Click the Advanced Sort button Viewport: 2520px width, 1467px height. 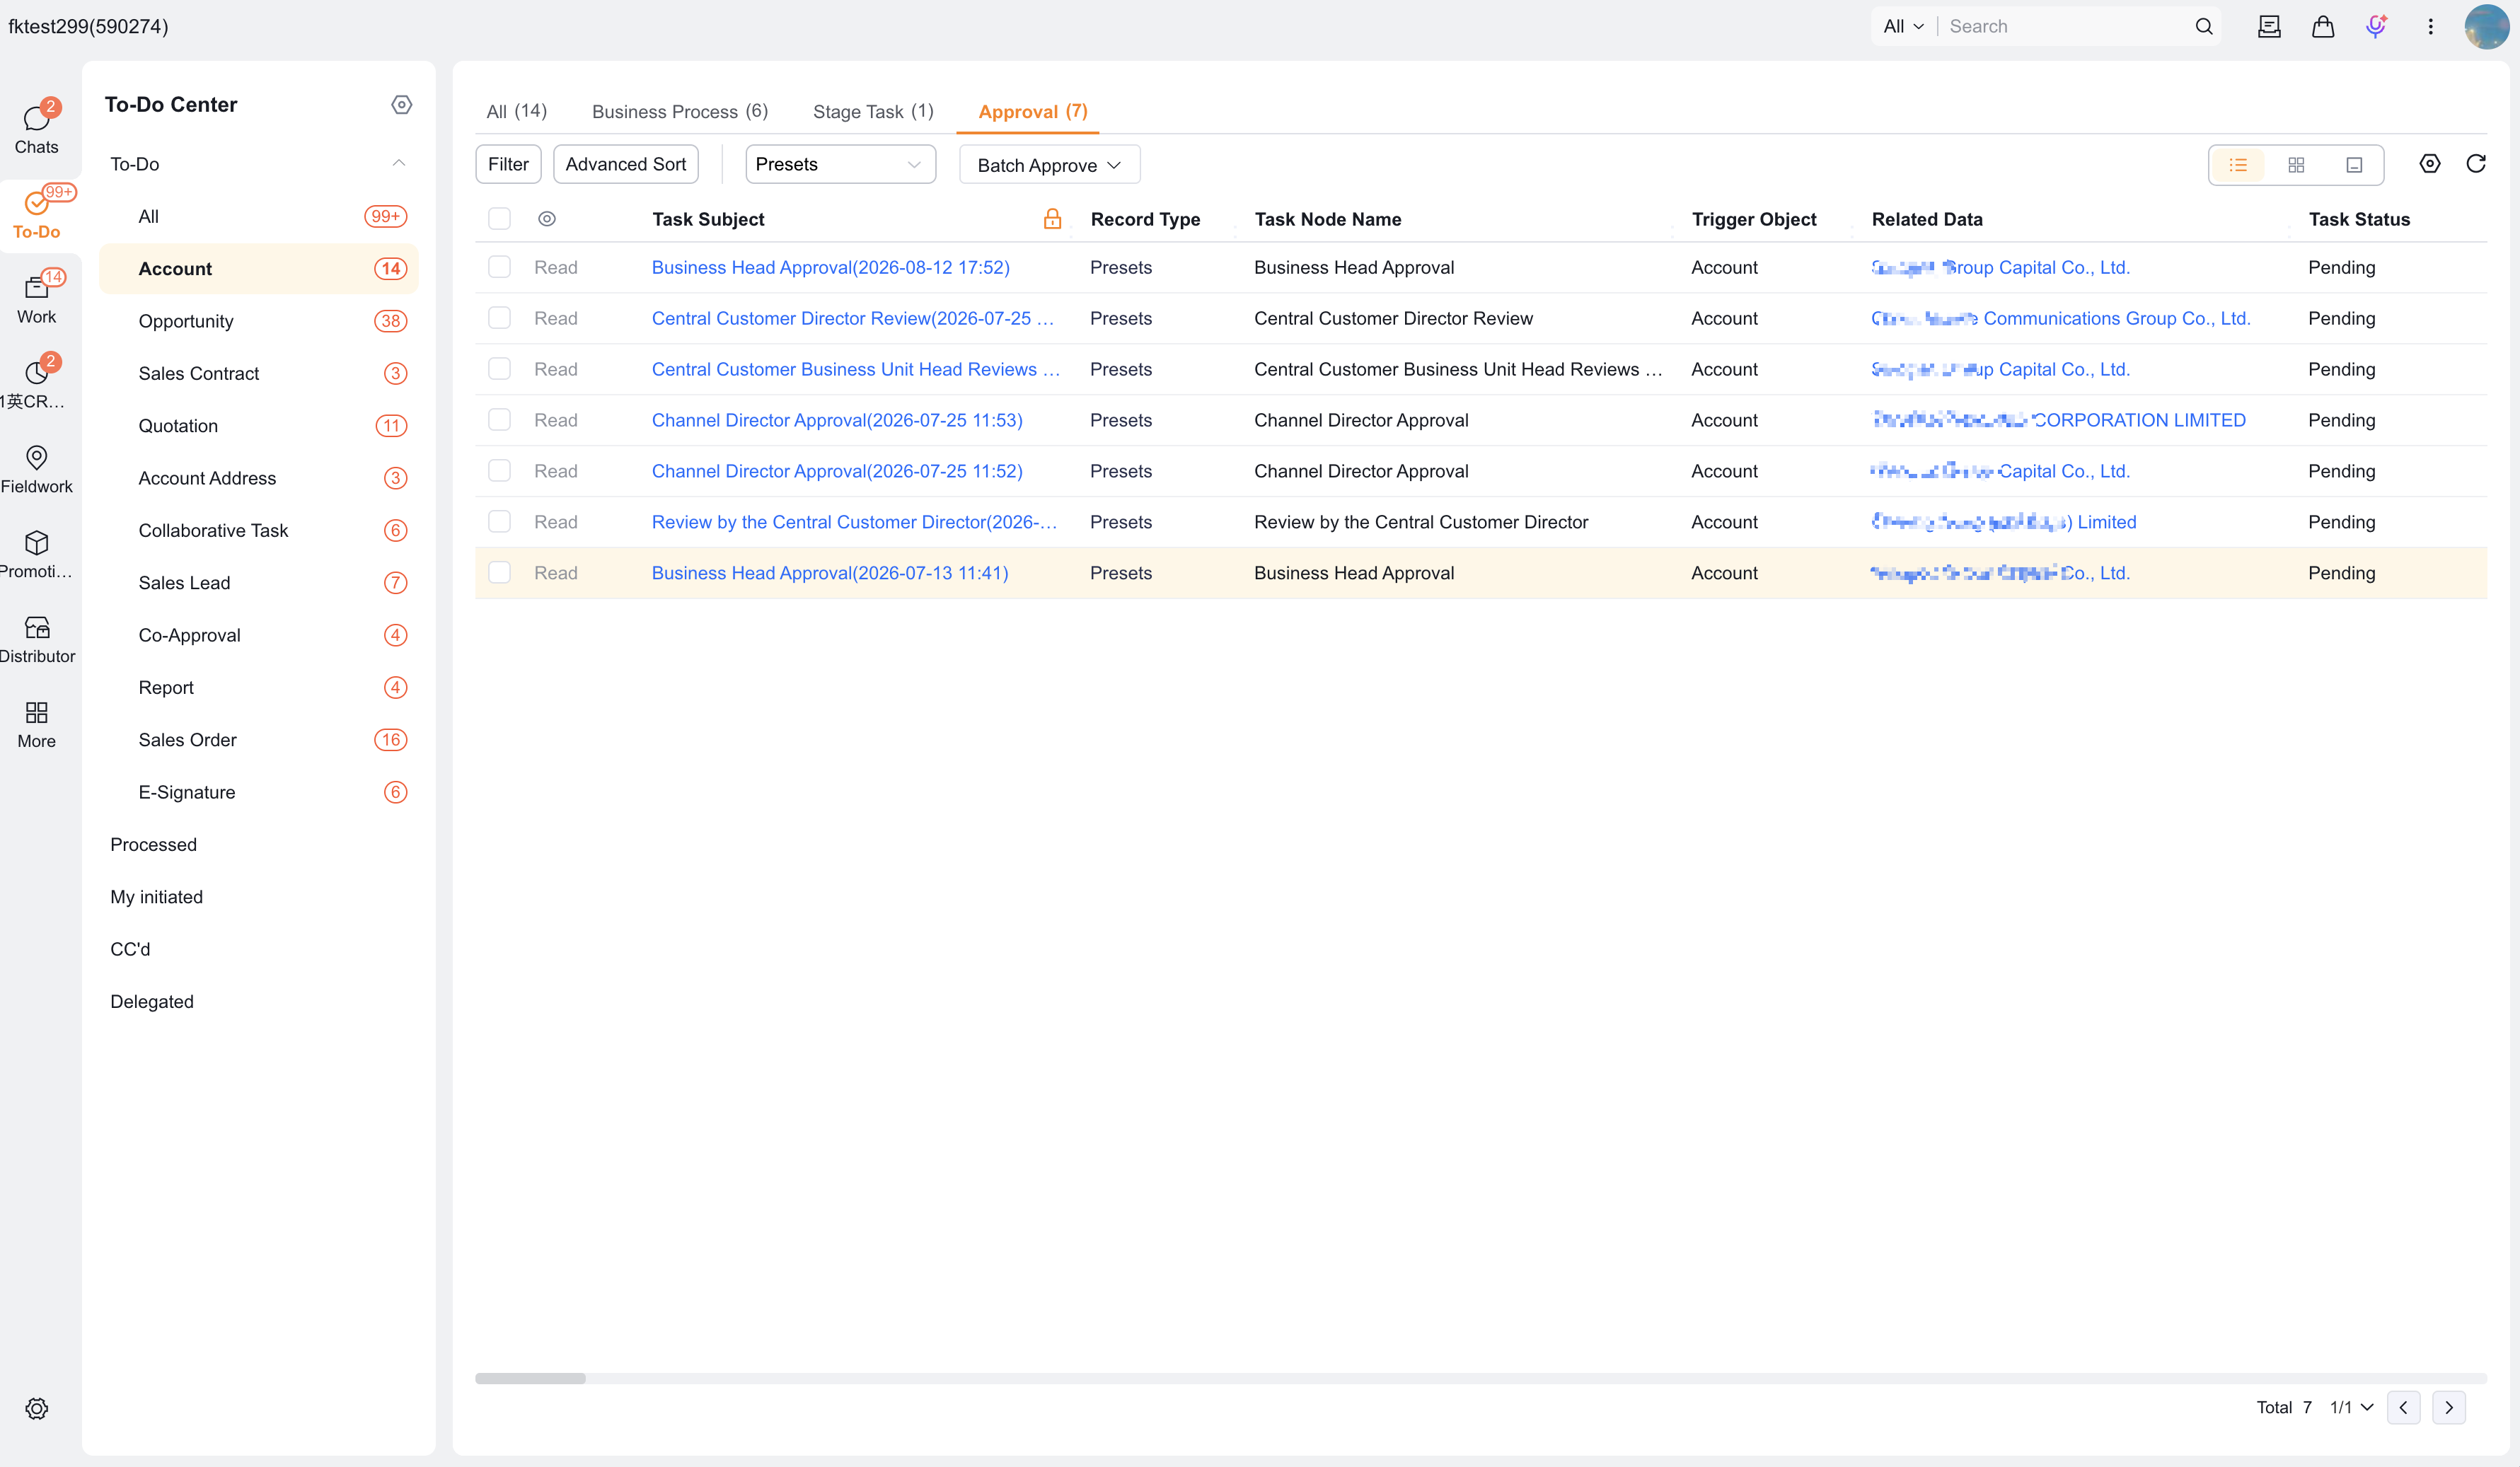click(x=626, y=164)
